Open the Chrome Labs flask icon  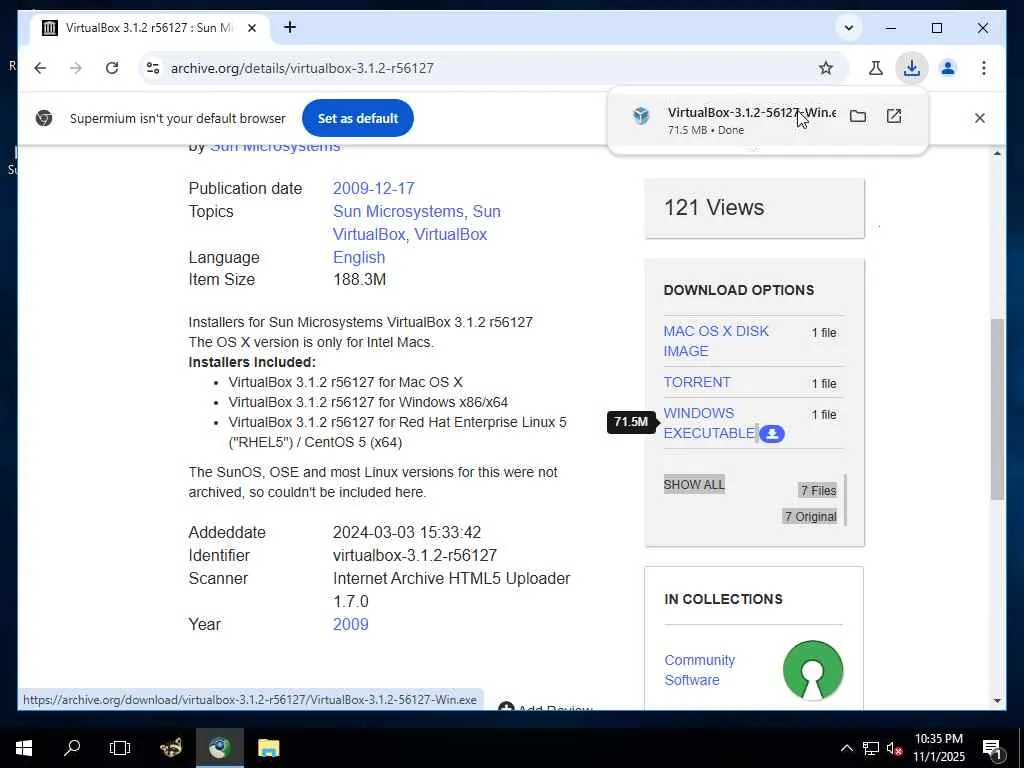click(x=876, y=68)
